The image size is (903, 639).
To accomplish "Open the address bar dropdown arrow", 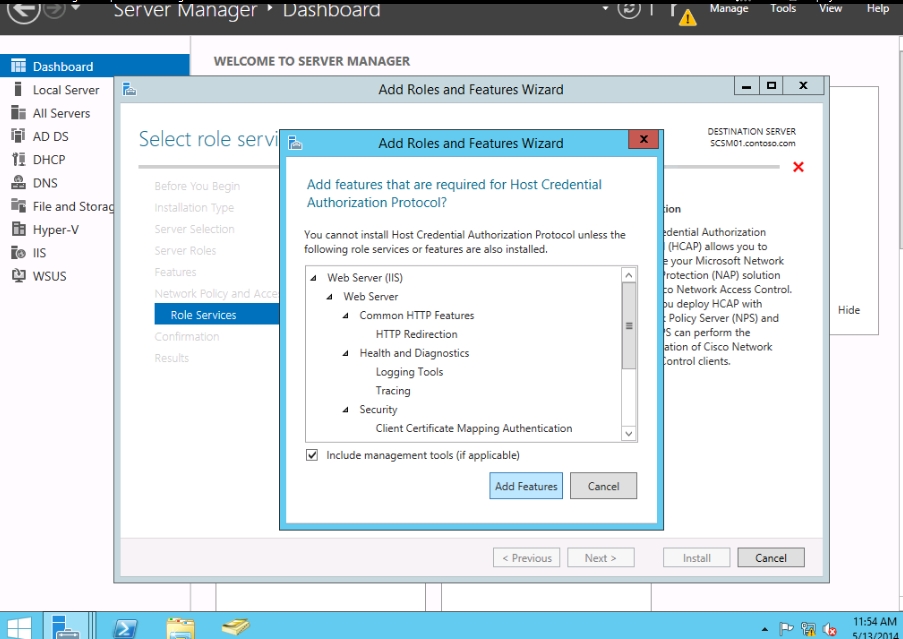I will (605, 8).
